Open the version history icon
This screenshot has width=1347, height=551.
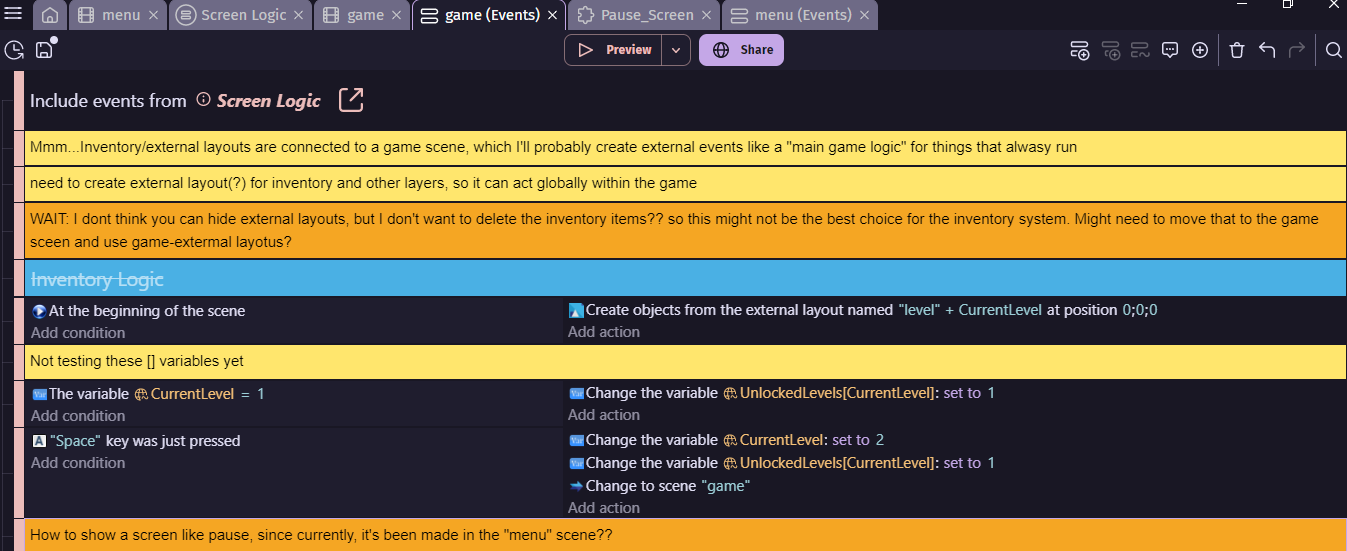[14, 50]
